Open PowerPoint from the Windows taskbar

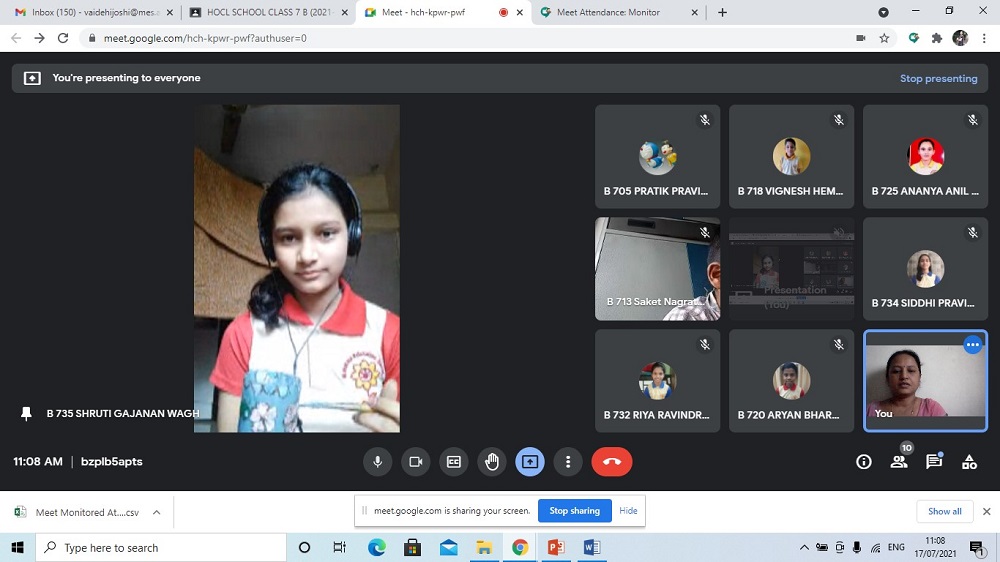556,548
